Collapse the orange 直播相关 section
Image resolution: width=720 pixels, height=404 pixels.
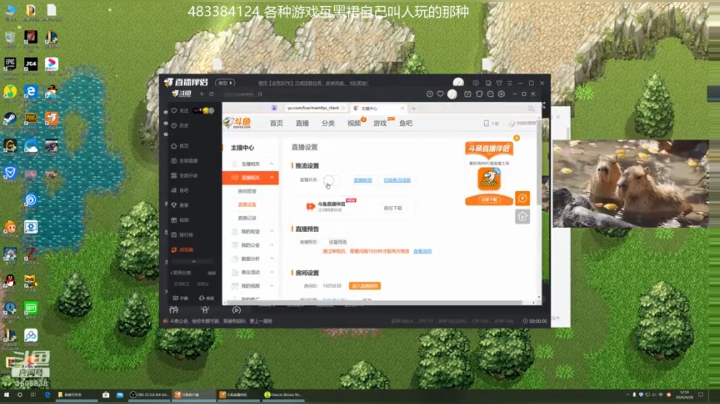tap(251, 177)
